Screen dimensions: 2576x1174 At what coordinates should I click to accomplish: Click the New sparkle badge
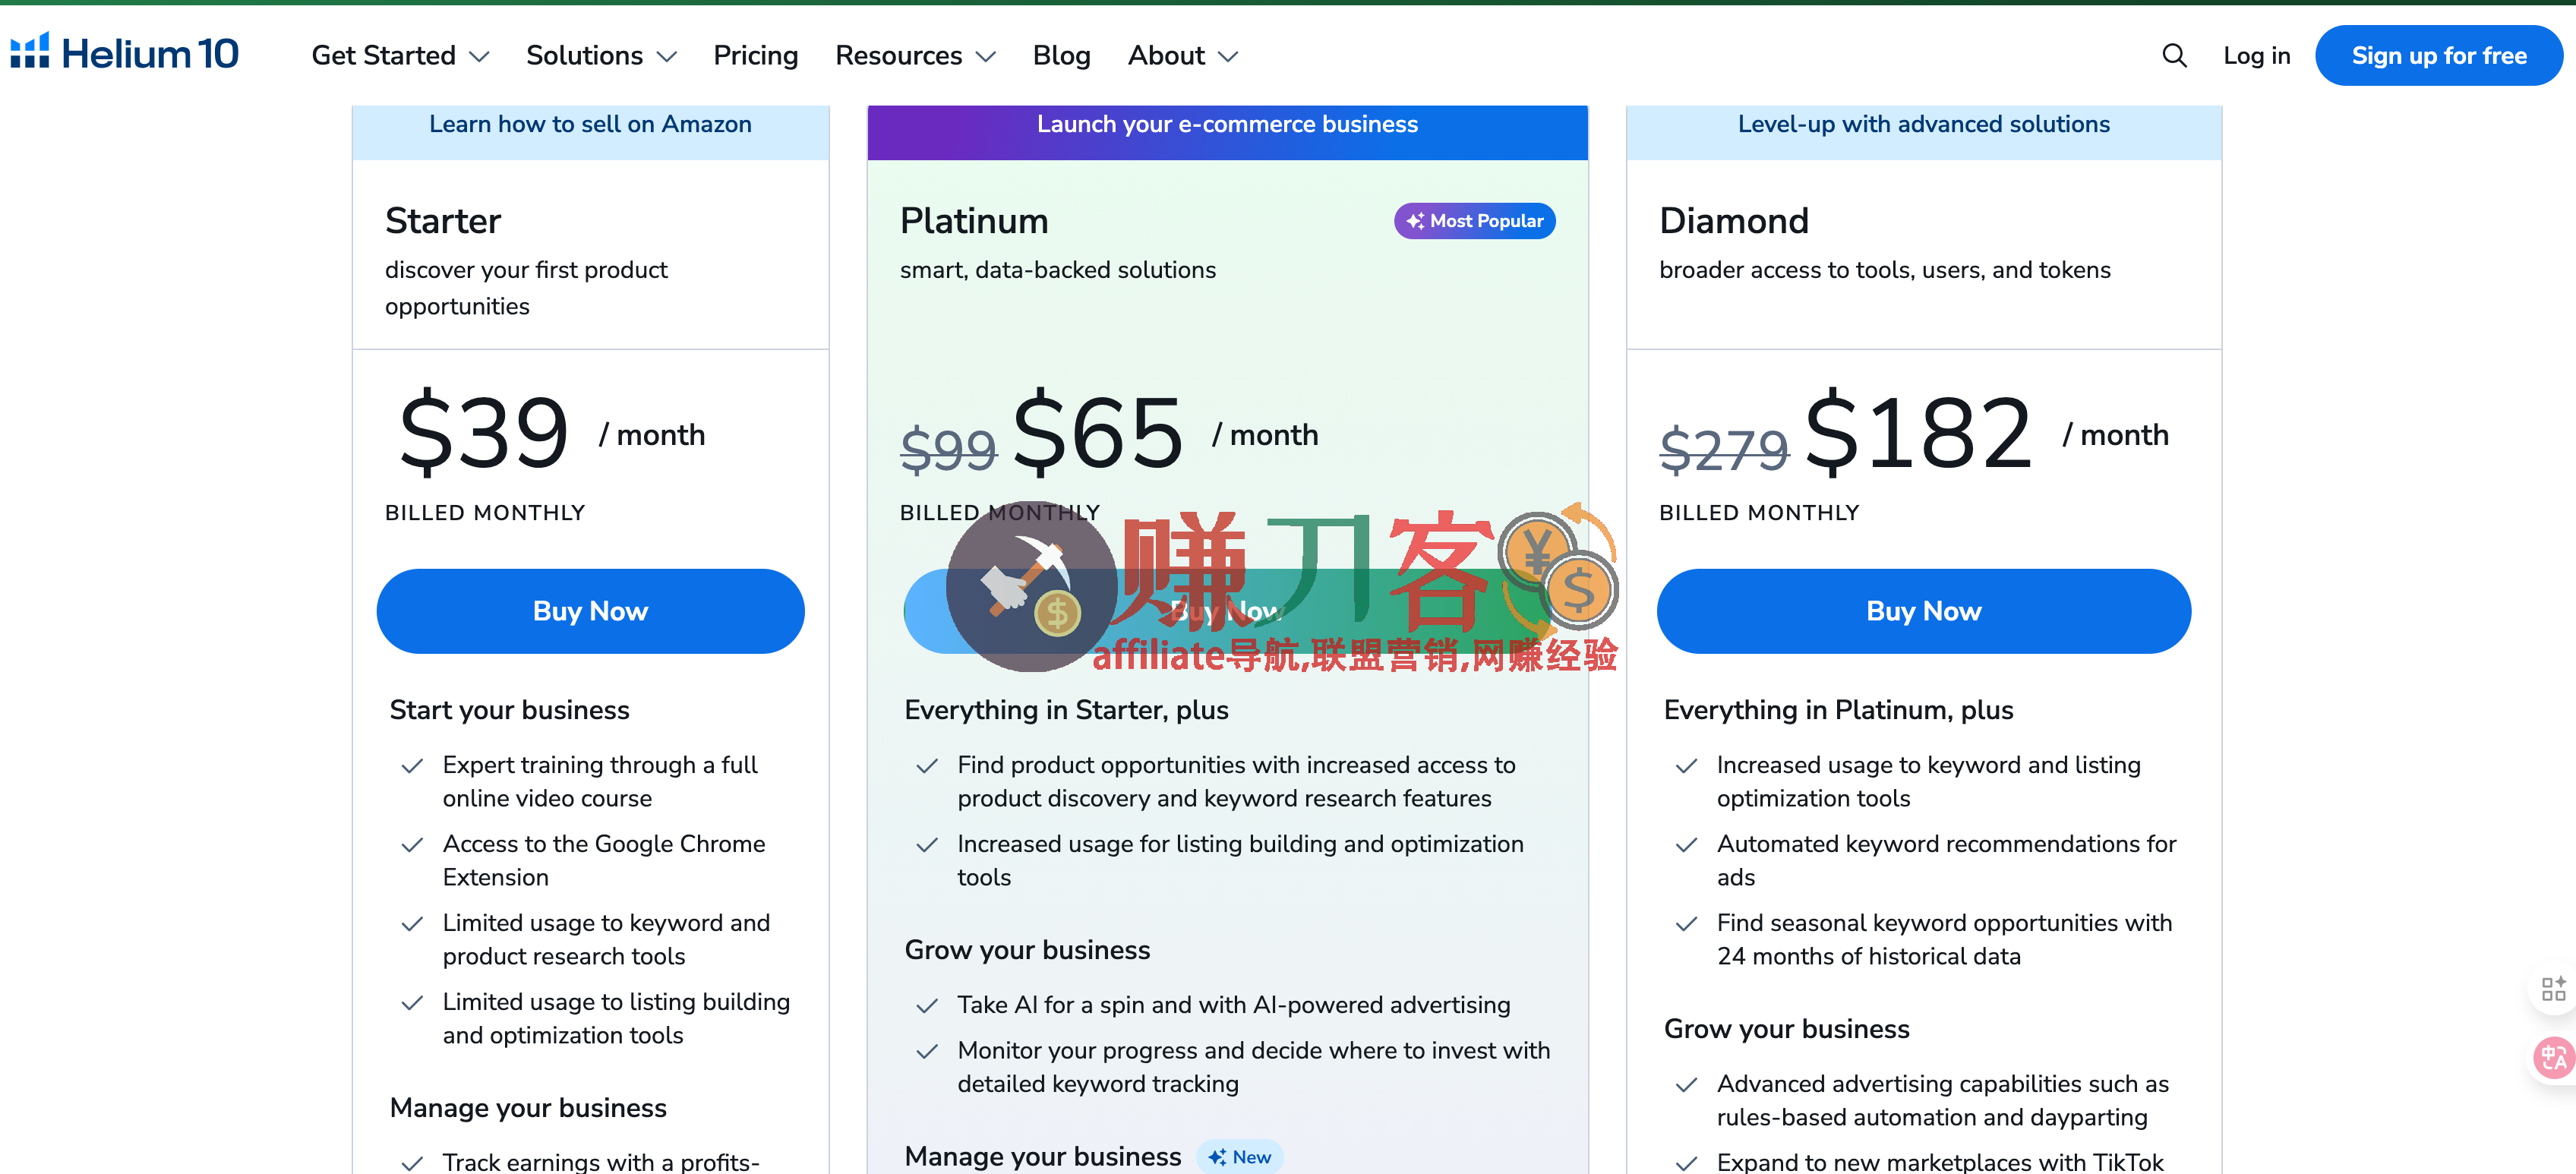tap(1239, 1157)
